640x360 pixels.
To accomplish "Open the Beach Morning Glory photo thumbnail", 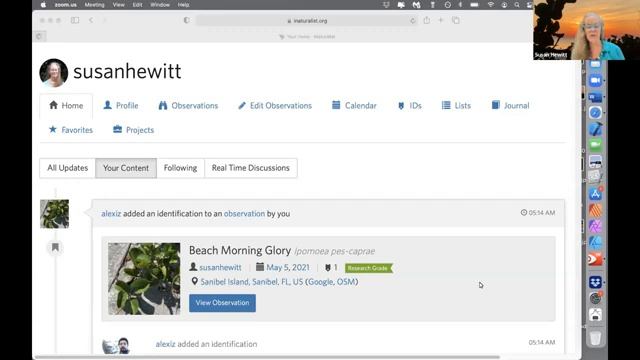I will click(x=144, y=279).
